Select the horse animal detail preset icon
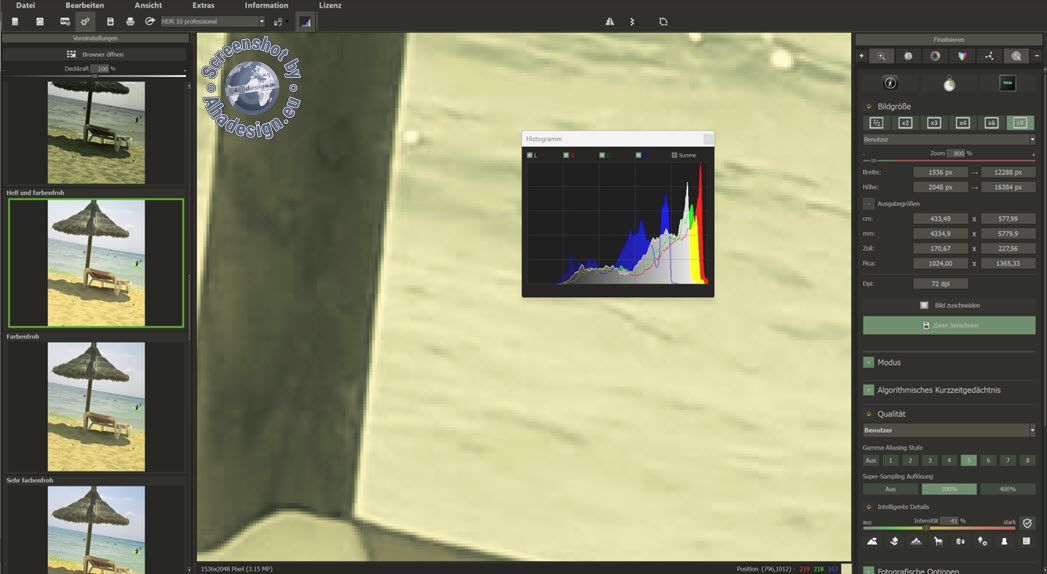 pos(938,541)
